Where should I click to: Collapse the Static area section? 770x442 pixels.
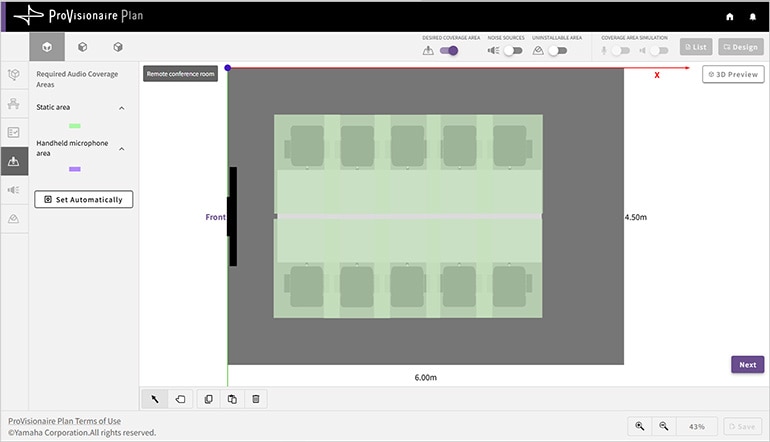click(122, 107)
